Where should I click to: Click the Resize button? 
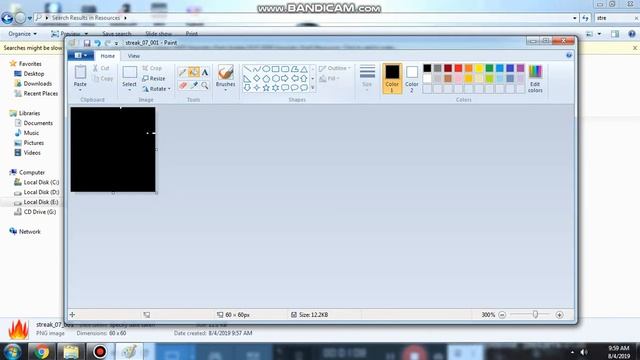click(154, 78)
